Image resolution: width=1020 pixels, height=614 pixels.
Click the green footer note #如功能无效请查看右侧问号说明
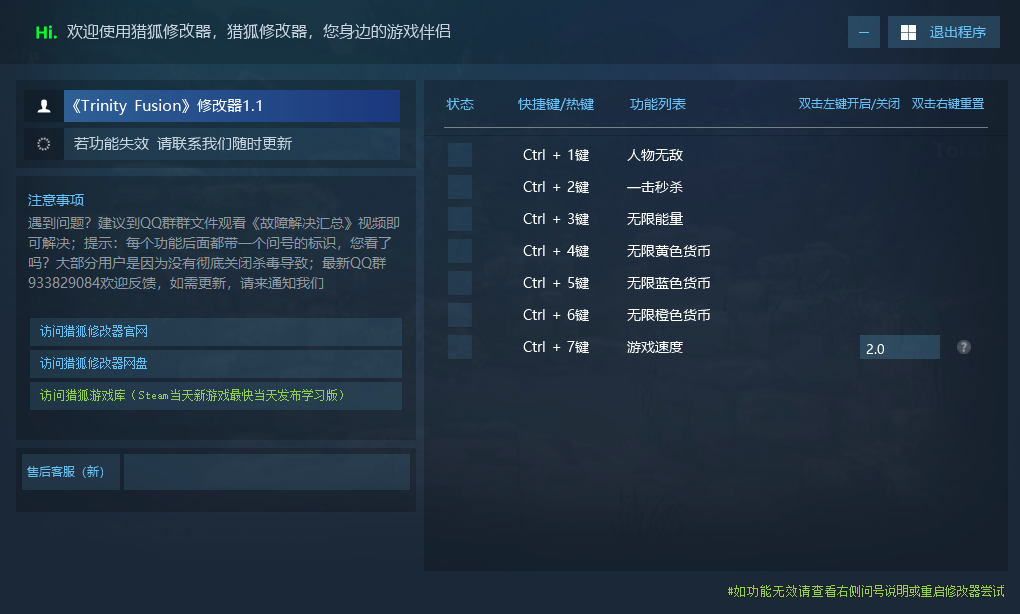866,591
